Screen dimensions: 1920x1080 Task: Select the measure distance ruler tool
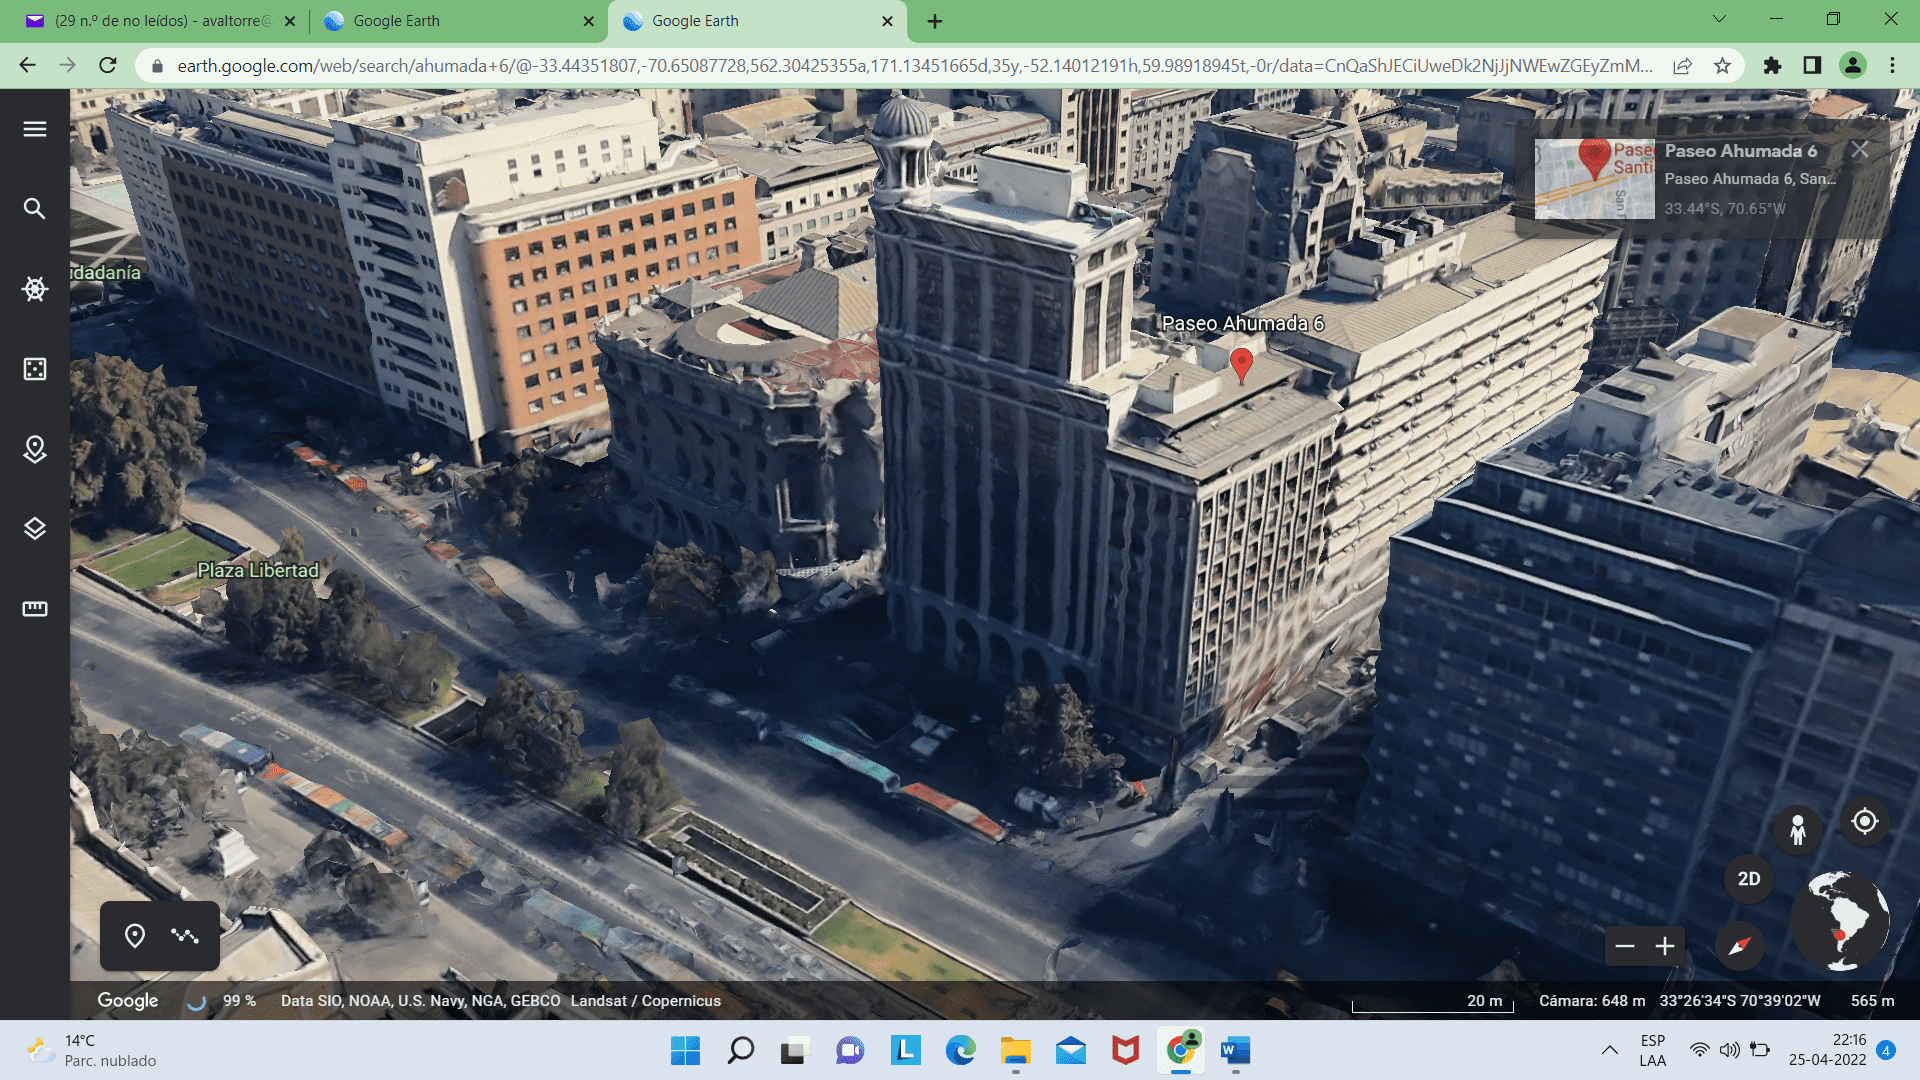click(x=35, y=609)
